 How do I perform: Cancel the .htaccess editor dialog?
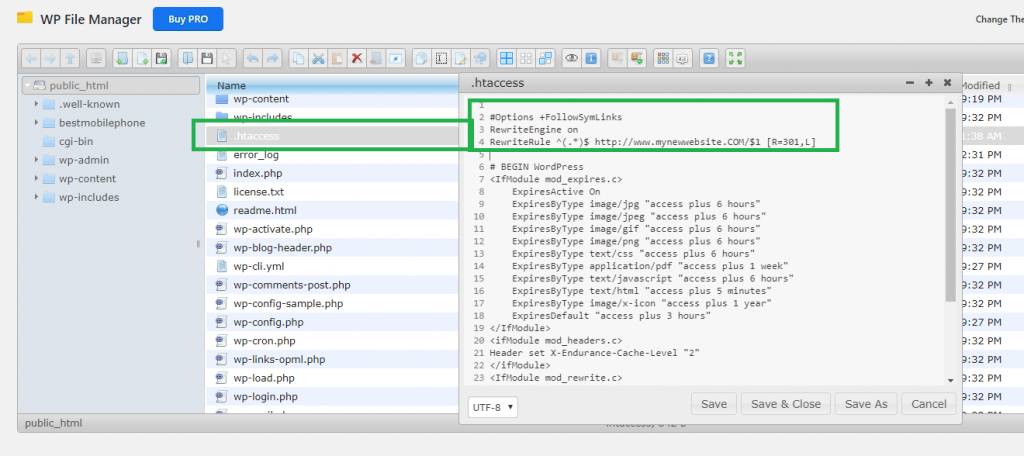click(x=929, y=404)
